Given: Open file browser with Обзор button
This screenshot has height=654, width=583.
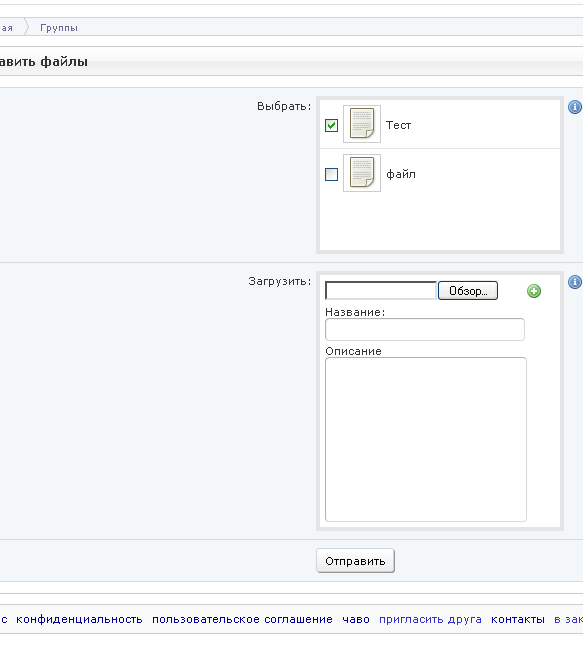Looking at the screenshot, I should [468, 291].
